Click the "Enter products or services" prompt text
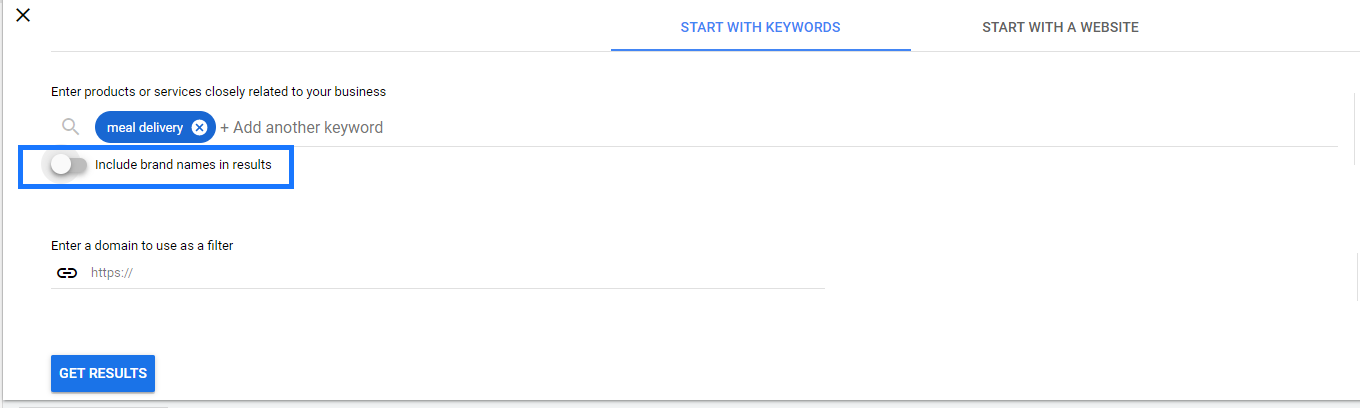 (x=218, y=91)
